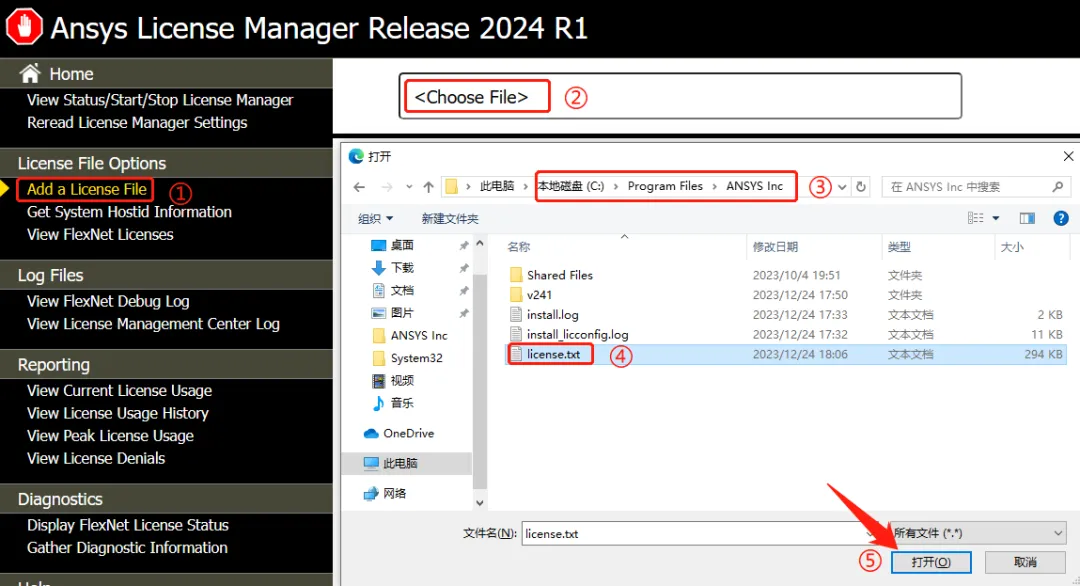
Task: Open View License Management Center Log
Action: click(153, 324)
